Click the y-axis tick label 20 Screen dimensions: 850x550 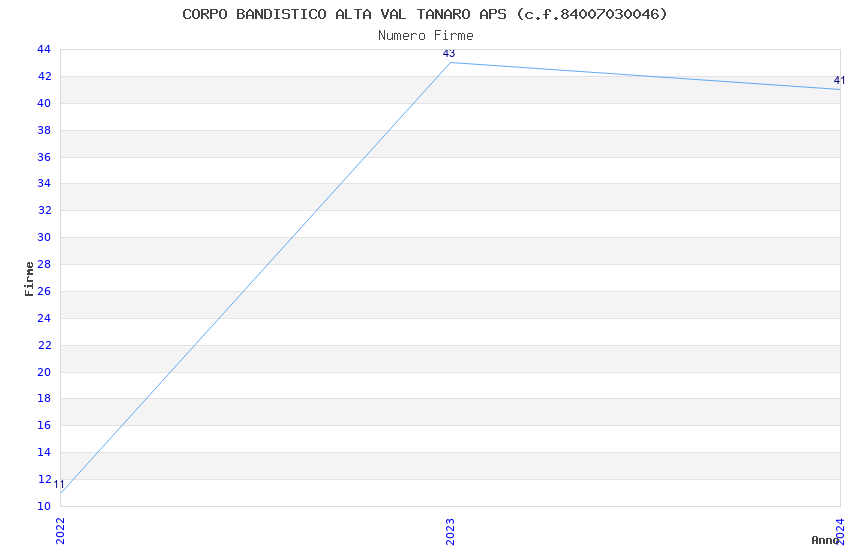44,372
